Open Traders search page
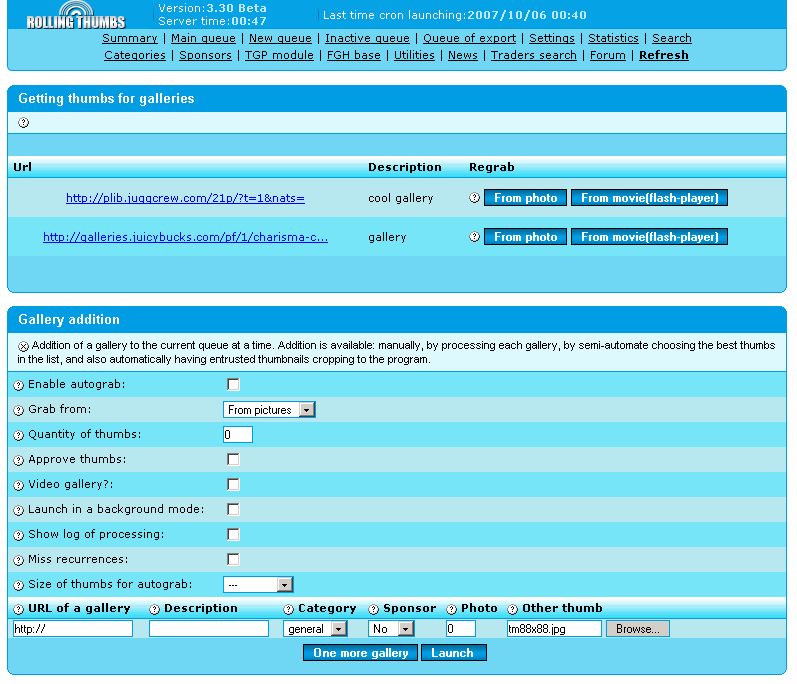797x684 pixels. 534,55
